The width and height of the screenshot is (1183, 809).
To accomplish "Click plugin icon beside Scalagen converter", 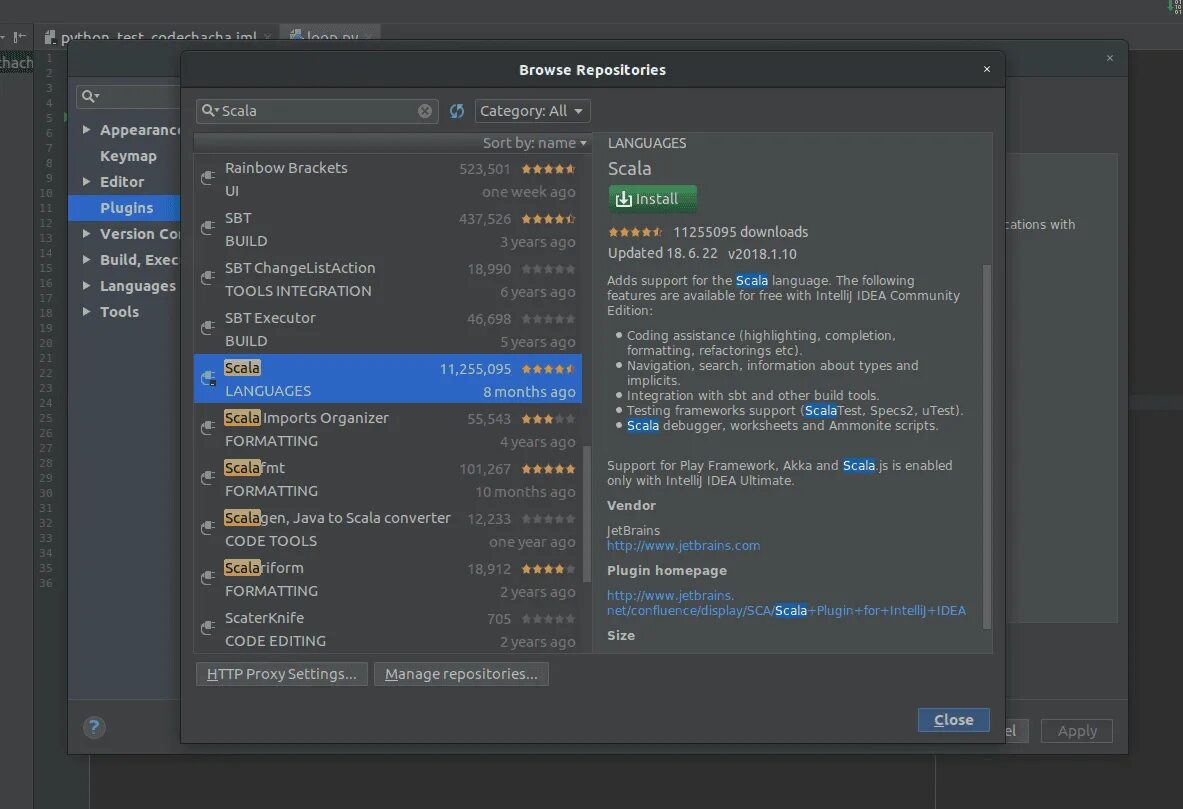I will tap(208, 528).
